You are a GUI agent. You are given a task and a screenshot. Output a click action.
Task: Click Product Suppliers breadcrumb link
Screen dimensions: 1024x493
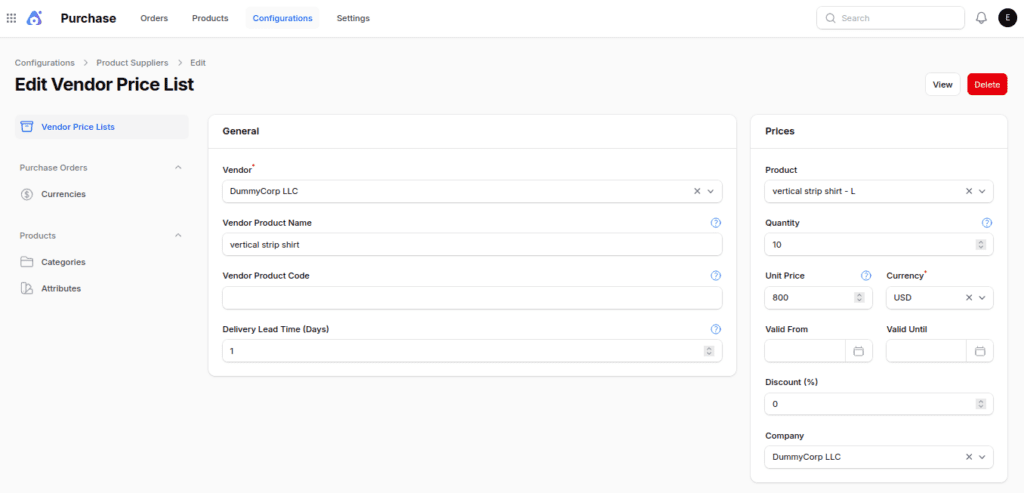click(x=133, y=63)
